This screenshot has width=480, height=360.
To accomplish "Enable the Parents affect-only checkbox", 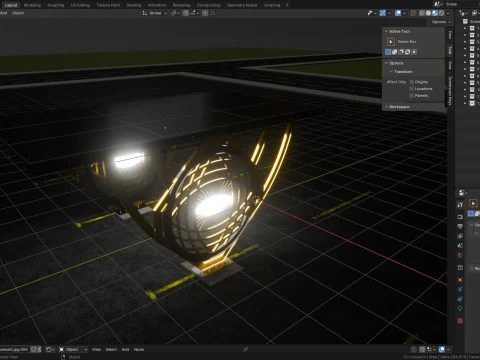I will tap(412, 96).
